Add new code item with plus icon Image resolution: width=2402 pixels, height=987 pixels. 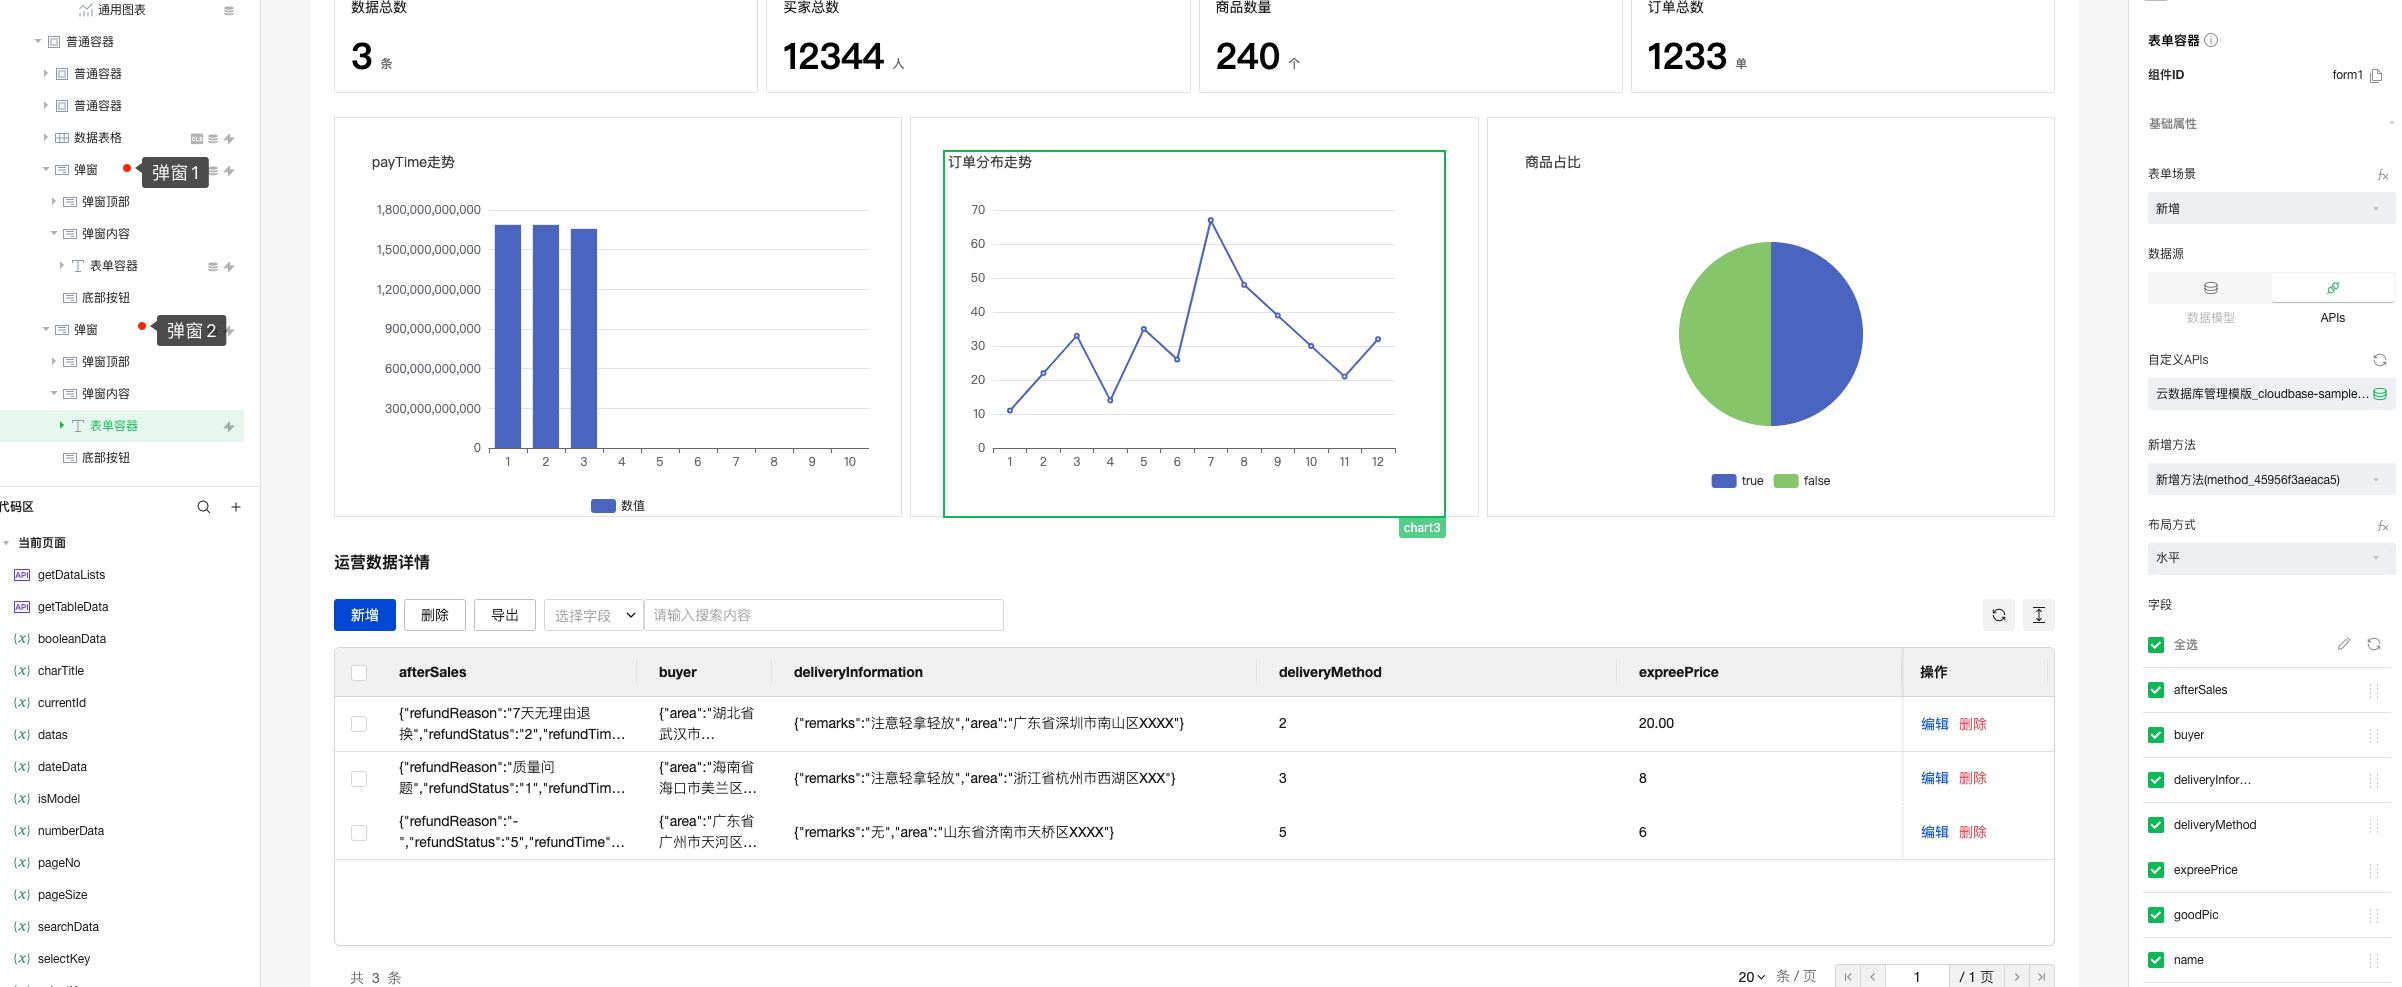click(x=236, y=507)
